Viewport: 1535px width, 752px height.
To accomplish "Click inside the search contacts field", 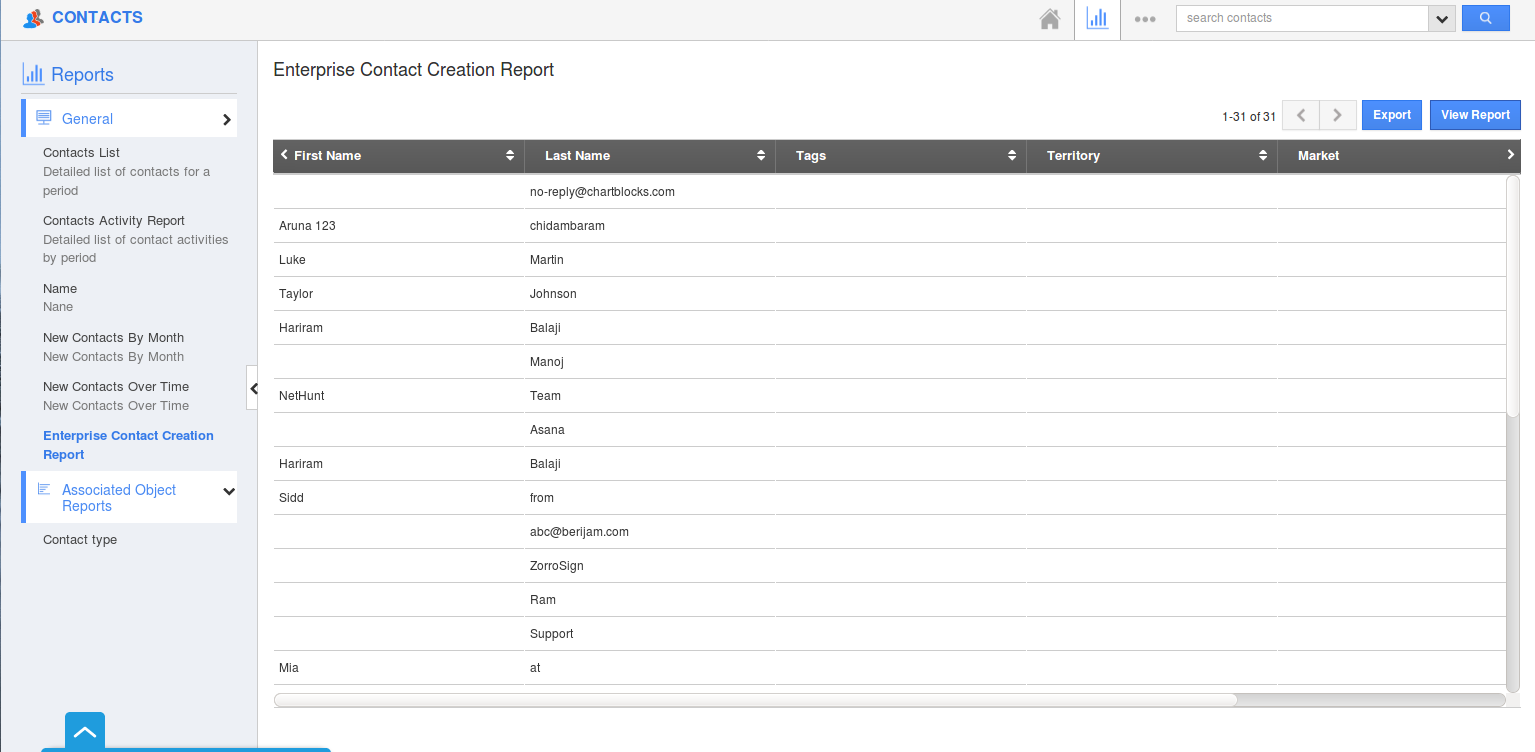I will pos(1300,18).
